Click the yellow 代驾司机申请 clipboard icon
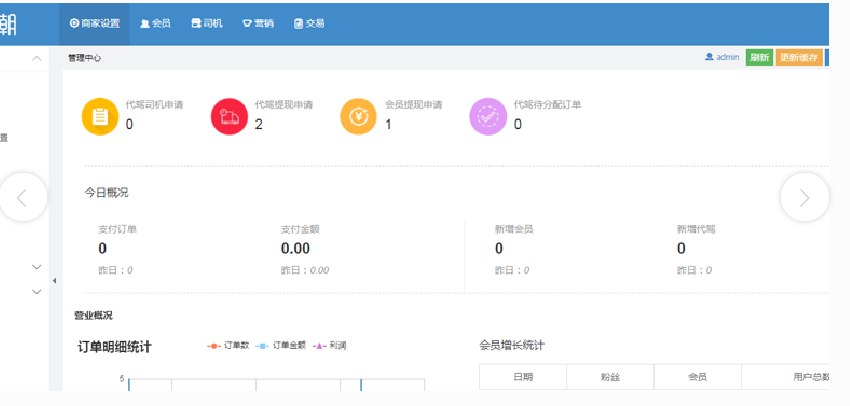Screen dimensions: 850x406 tap(100, 116)
